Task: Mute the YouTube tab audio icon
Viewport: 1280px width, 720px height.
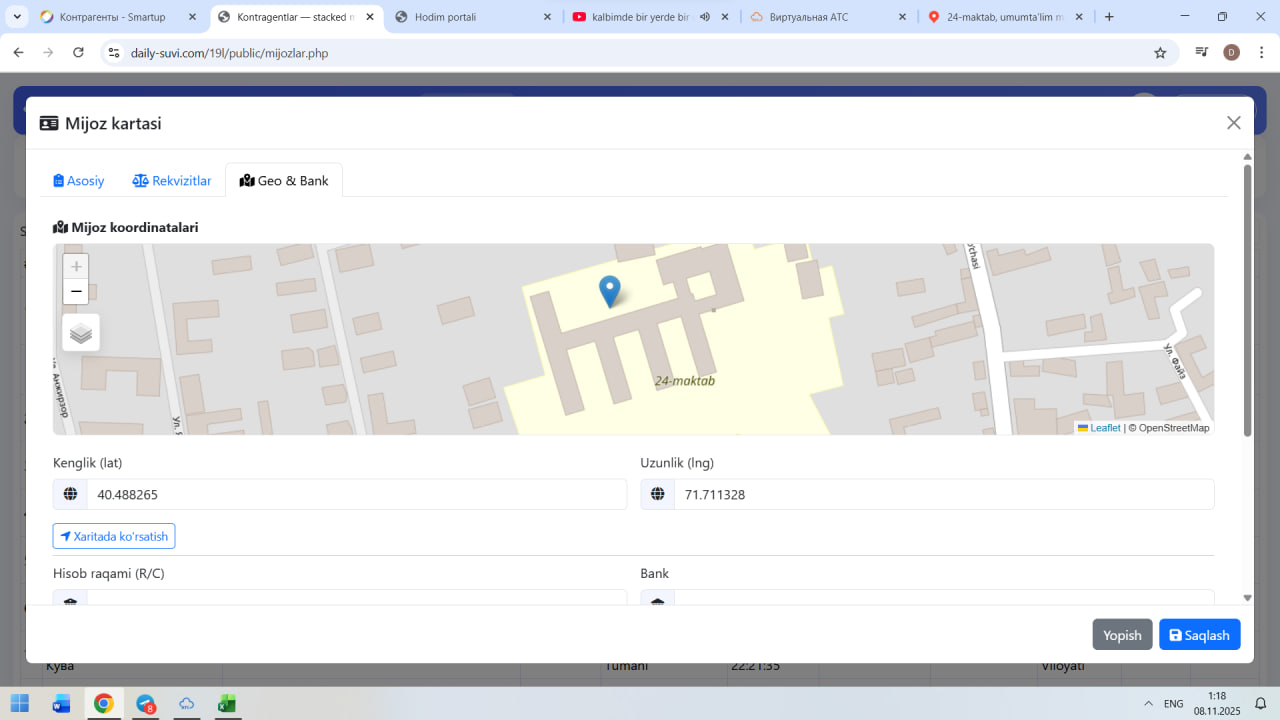Action: point(705,17)
